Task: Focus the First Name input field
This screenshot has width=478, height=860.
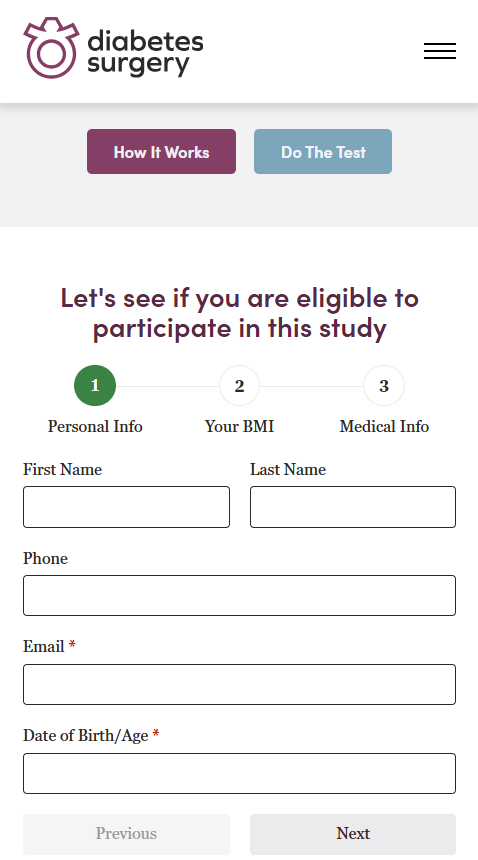Action: [126, 507]
